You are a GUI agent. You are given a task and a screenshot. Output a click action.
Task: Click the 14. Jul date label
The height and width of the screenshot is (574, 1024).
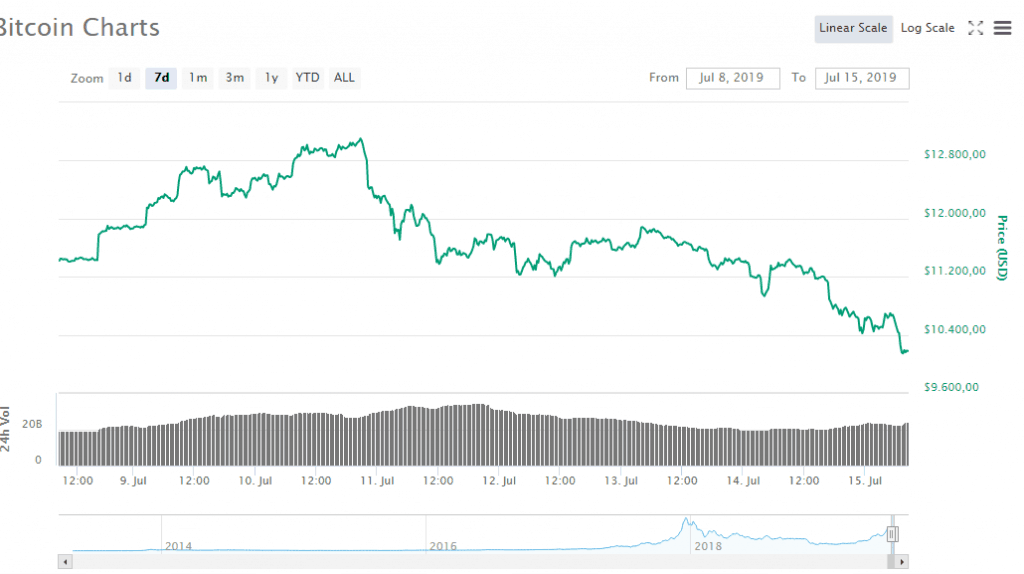(743, 481)
